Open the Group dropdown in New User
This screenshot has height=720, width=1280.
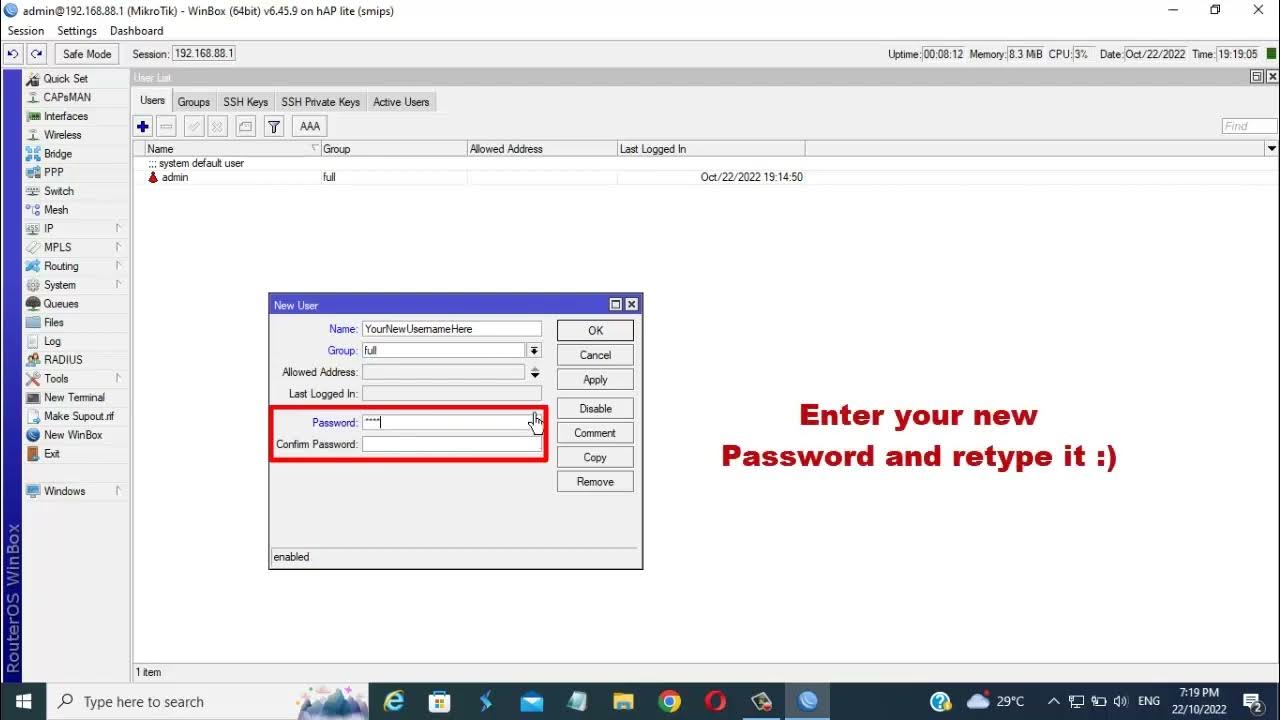534,351
